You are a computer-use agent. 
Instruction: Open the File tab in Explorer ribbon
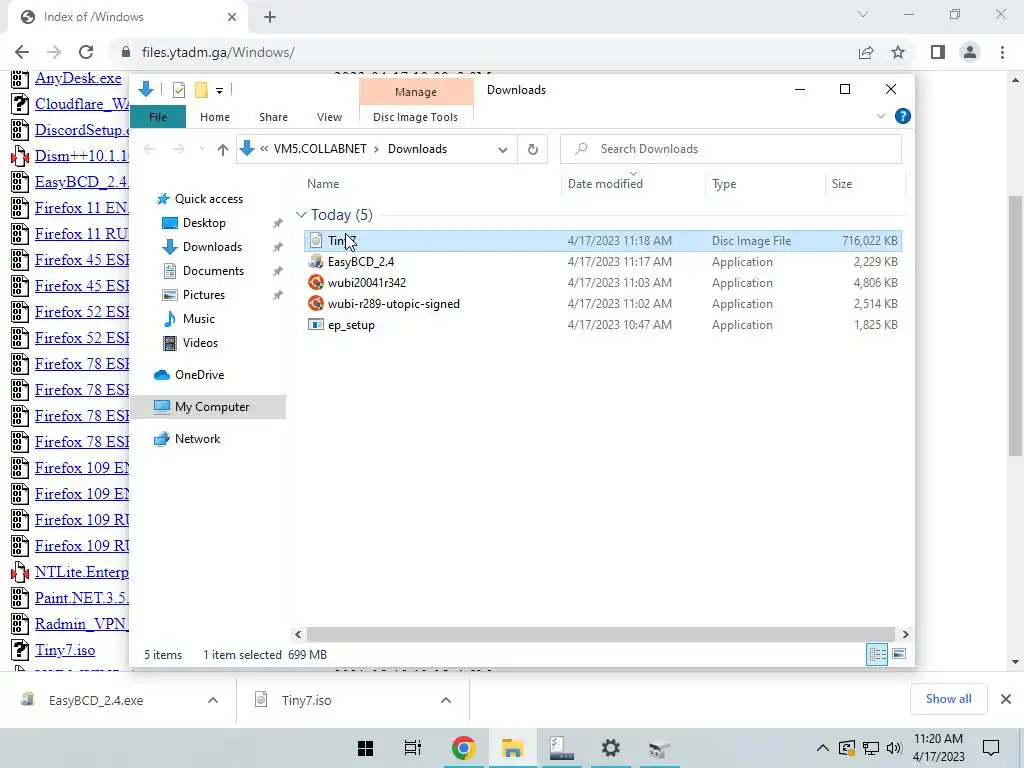pos(158,117)
